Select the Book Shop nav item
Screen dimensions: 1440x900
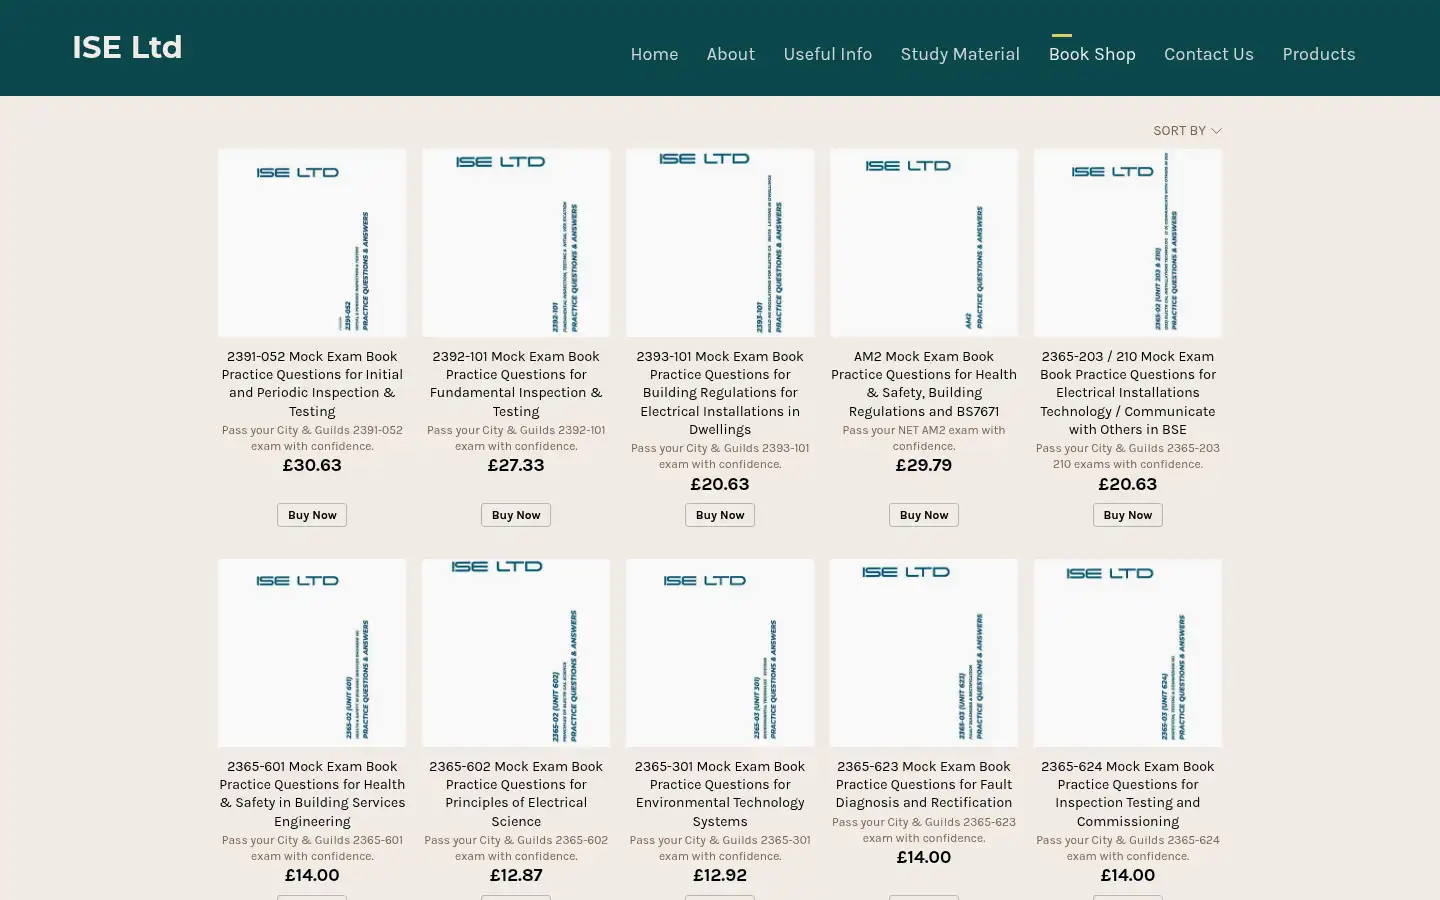(1092, 54)
